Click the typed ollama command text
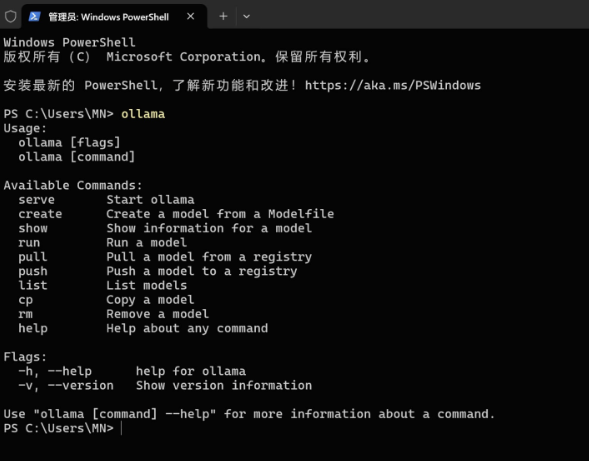 coord(143,114)
